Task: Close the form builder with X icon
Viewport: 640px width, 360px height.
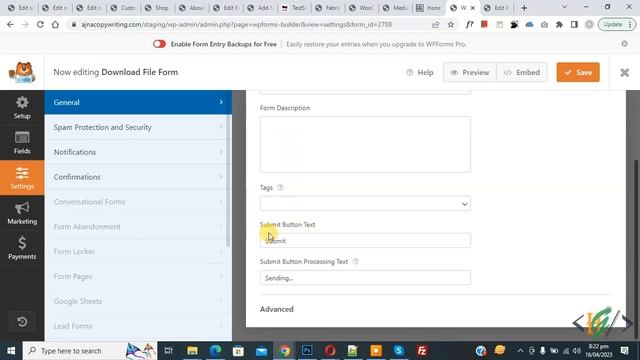Action: 624,73
